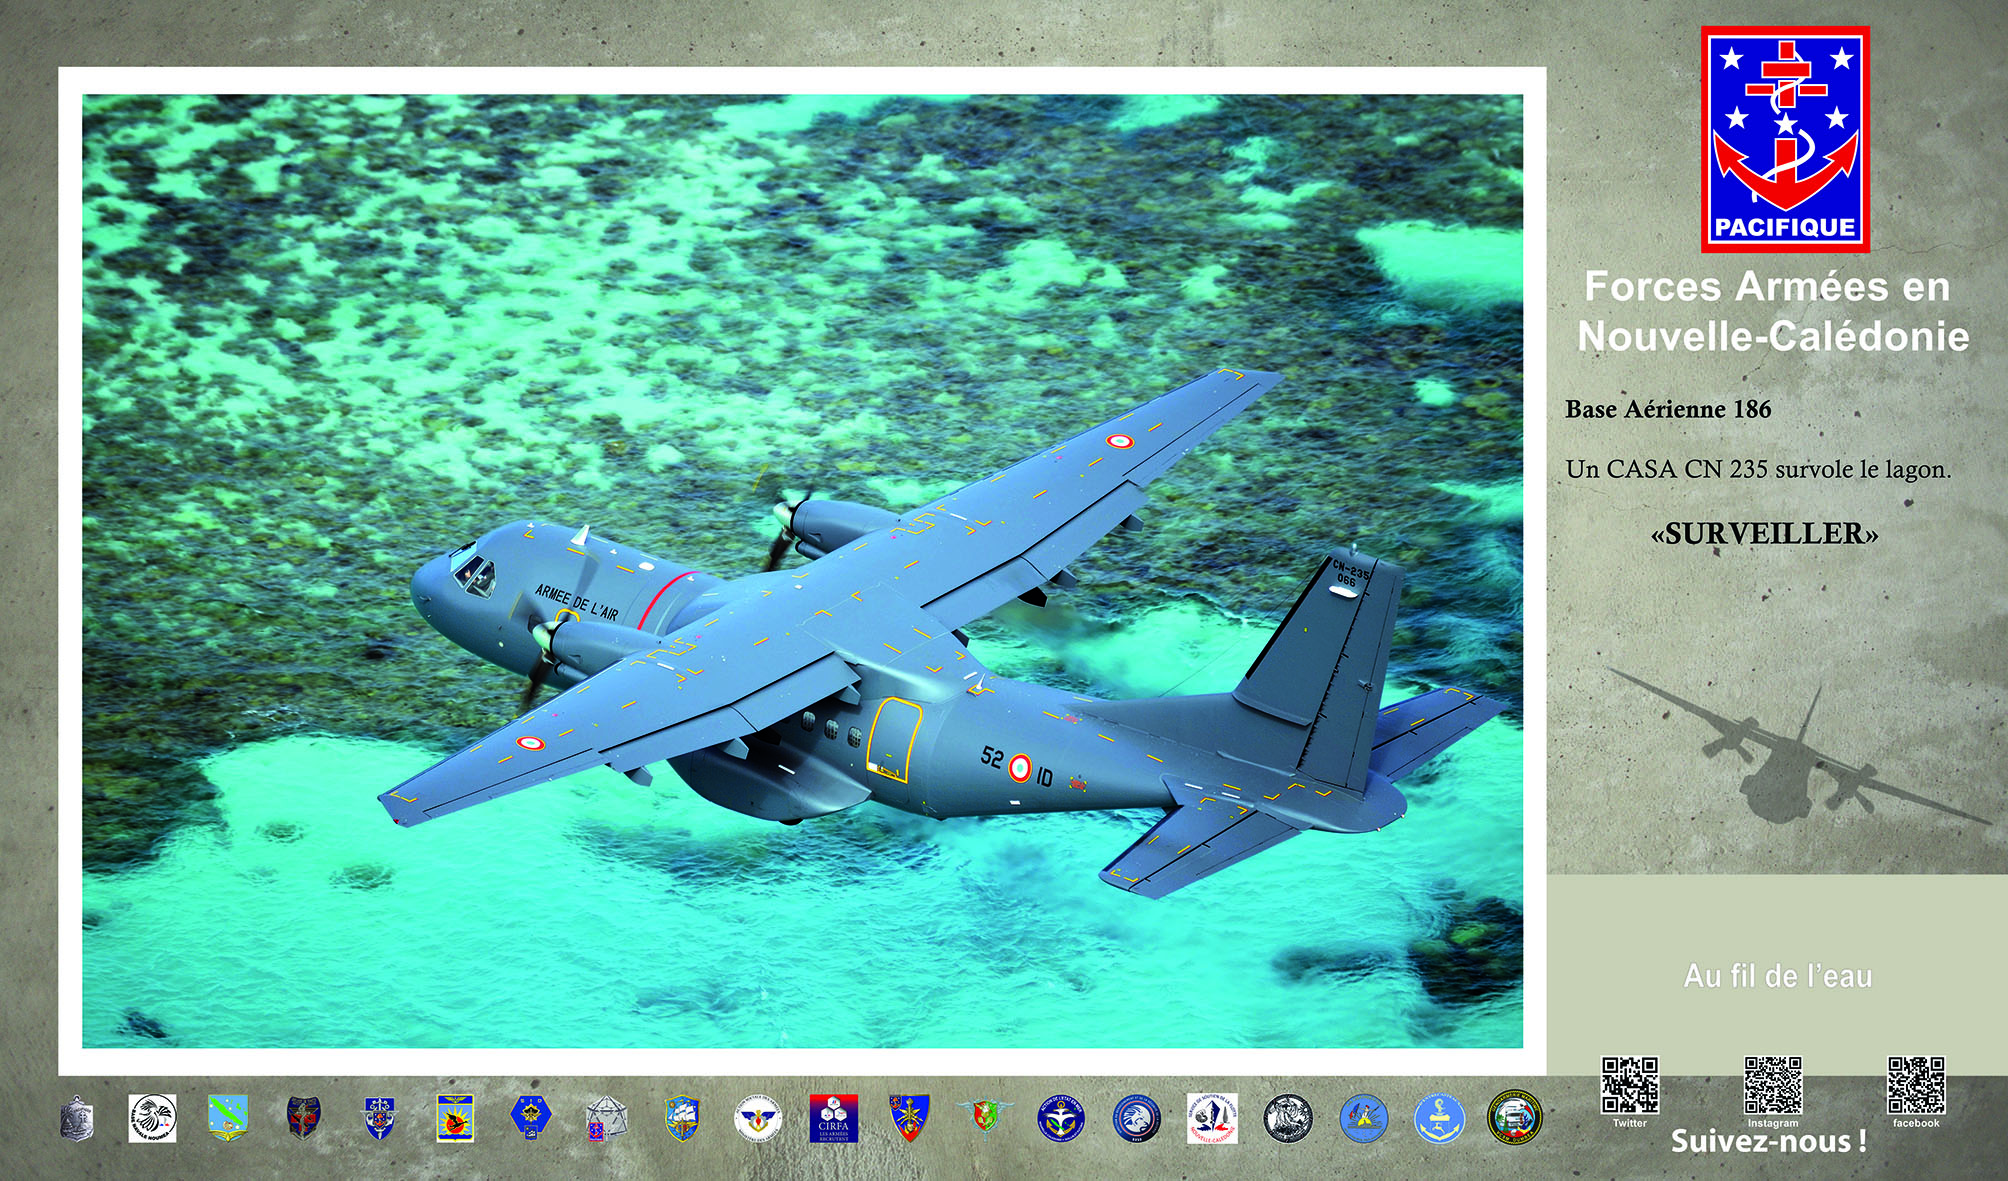Click the Instagram QR code
This screenshot has width=2008, height=1181.
coord(1773,1086)
